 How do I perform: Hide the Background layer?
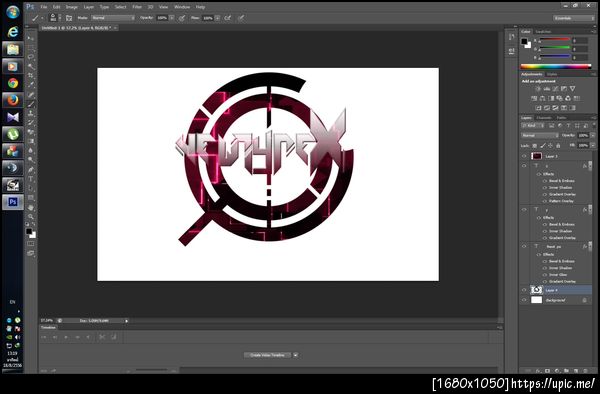[x=524, y=300]
